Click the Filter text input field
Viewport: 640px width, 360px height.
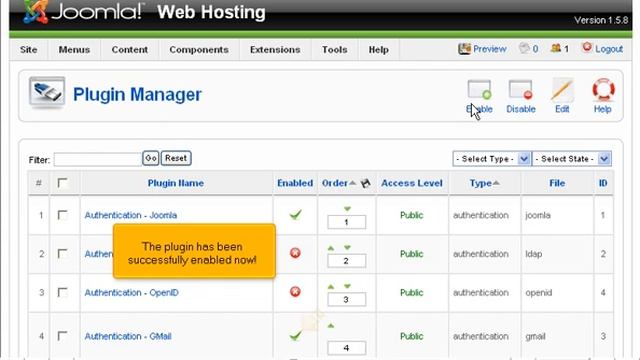point(98,159)
